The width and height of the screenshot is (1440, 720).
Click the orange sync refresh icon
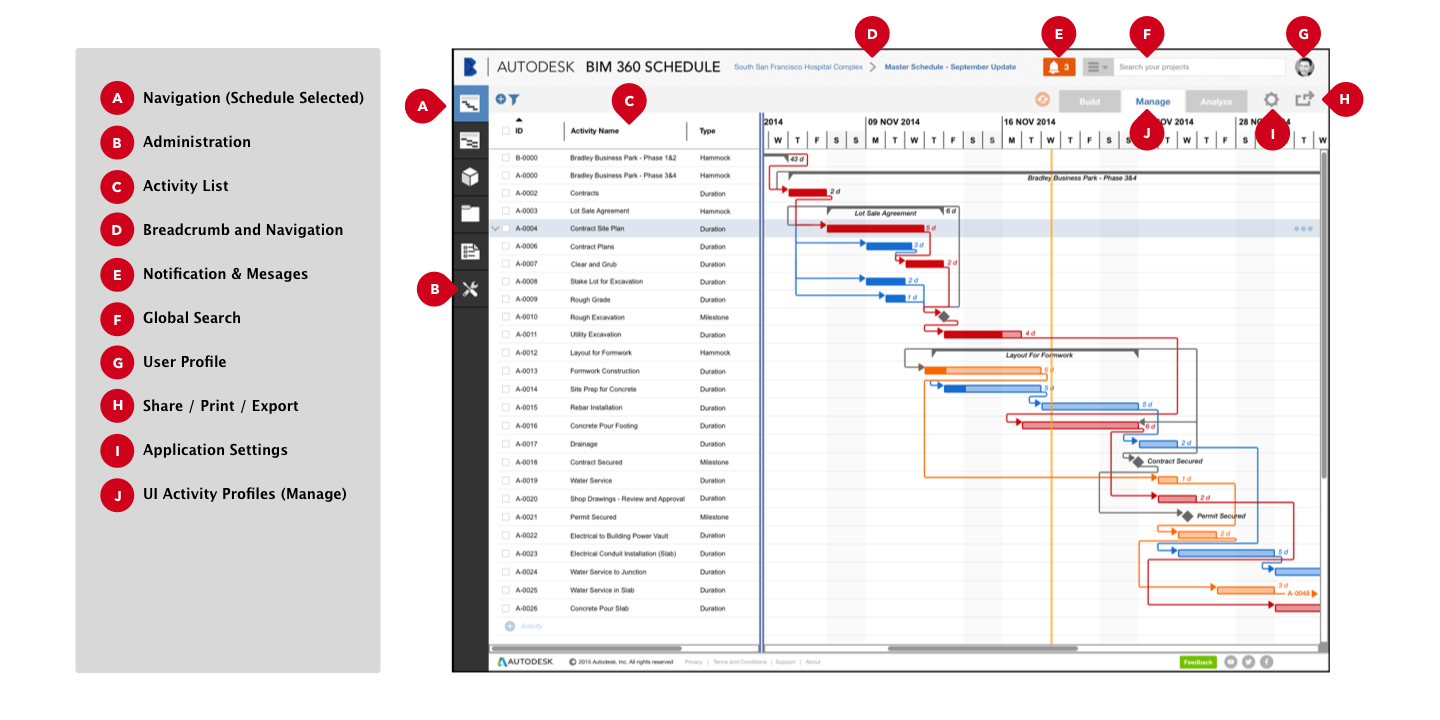[x=1042, y=100]
